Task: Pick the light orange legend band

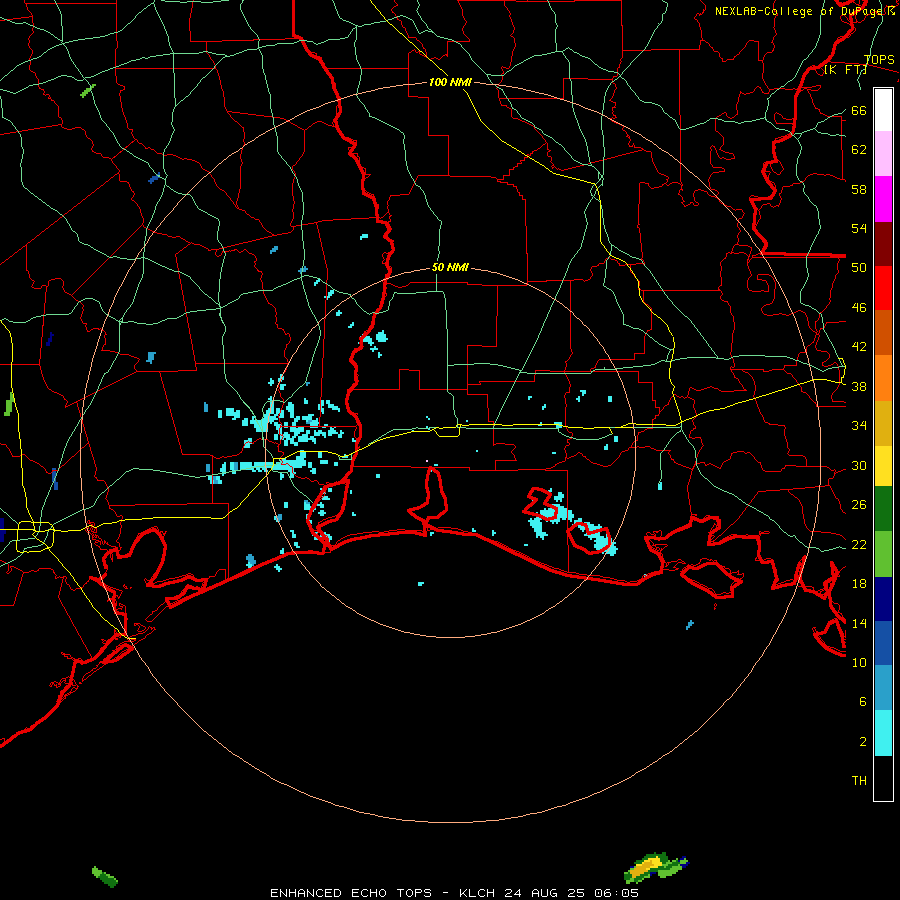Action: tap(883, 378)
